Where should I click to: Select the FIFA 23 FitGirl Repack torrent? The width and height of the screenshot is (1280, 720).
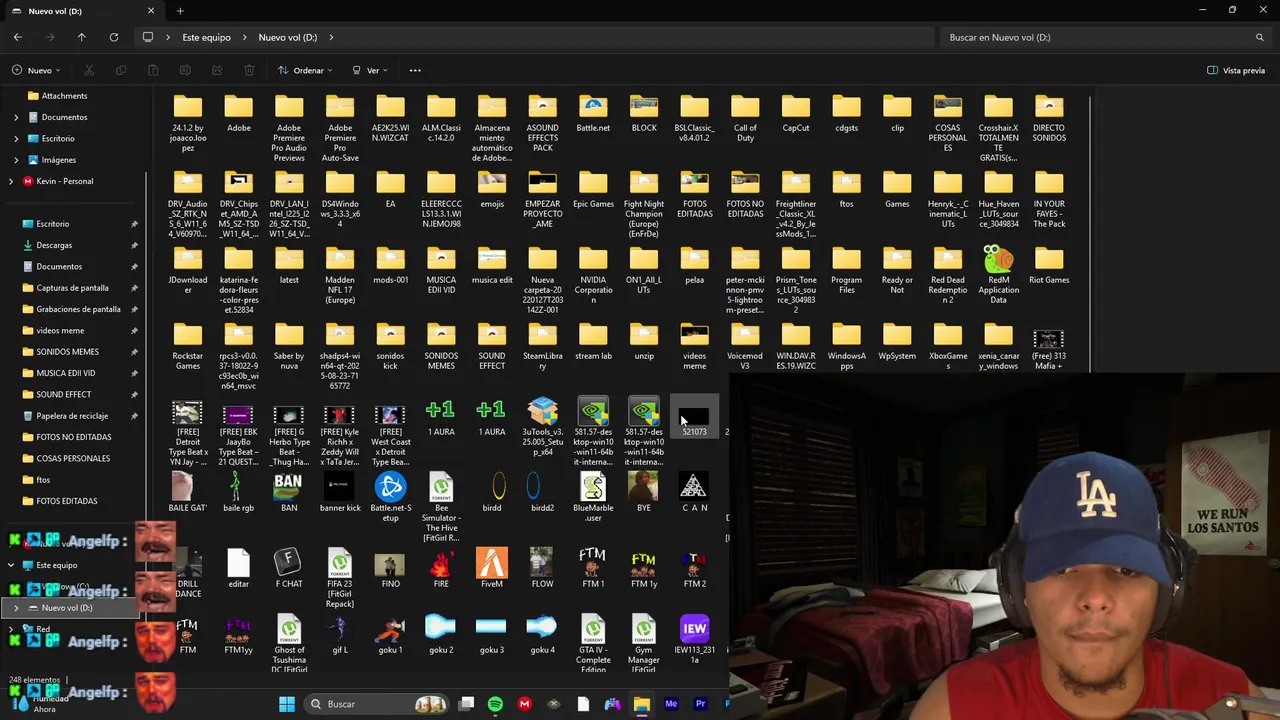coord(339,578)
